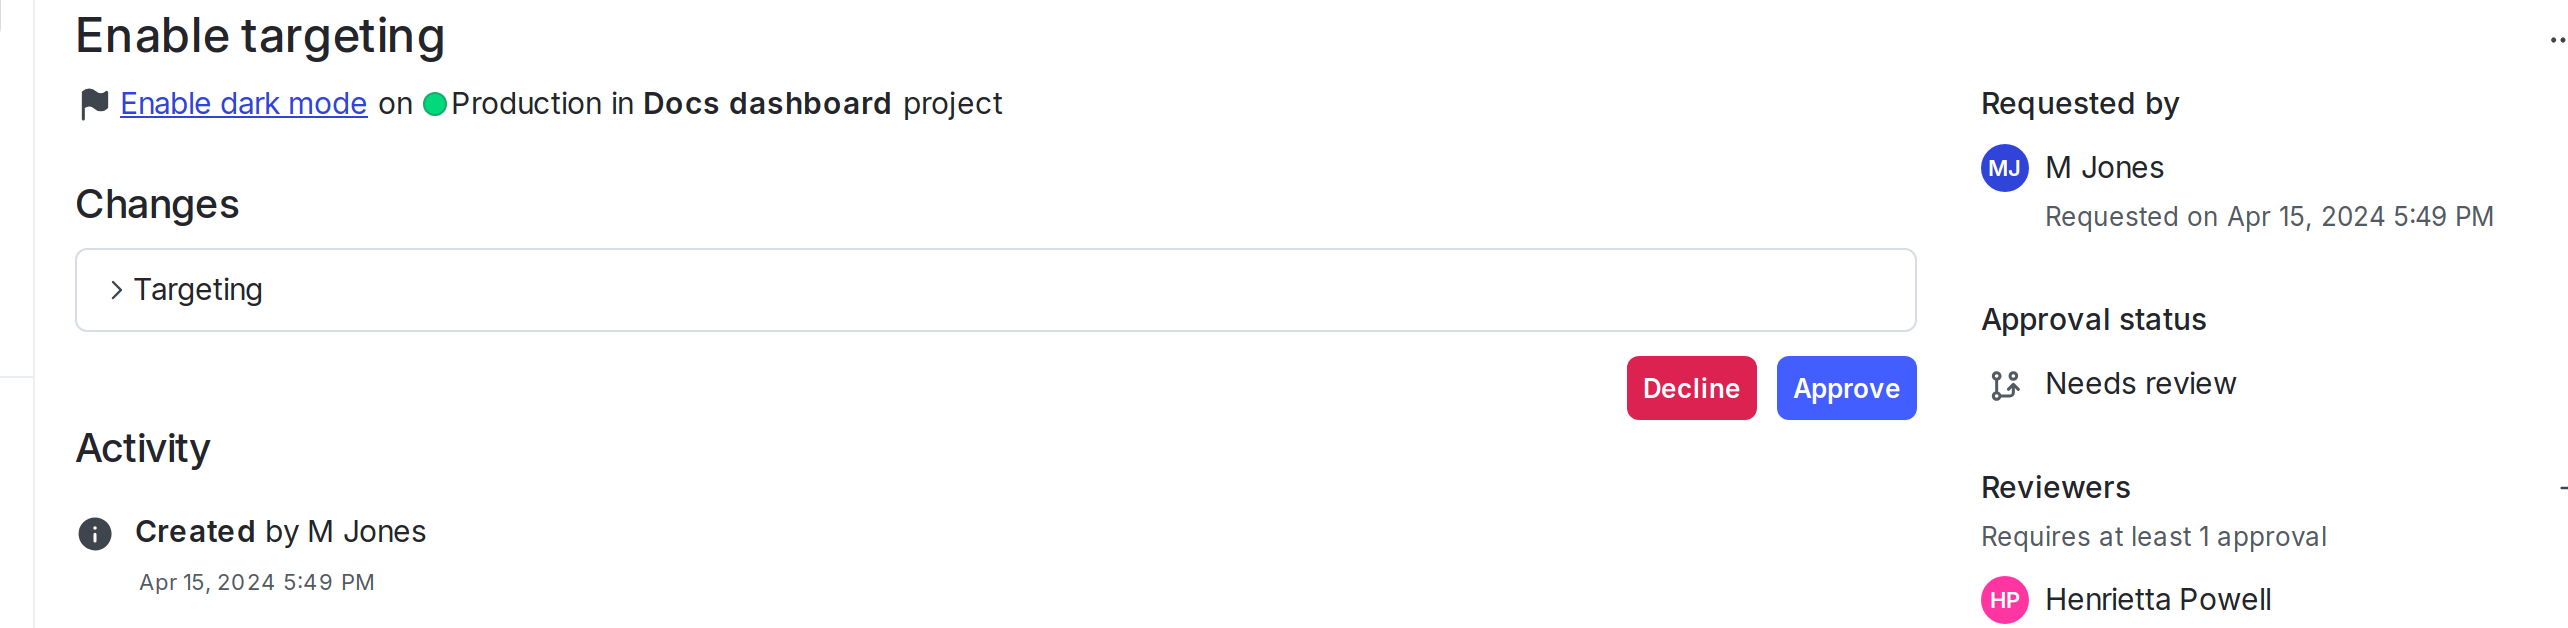
Task: Click the info icon beside the Created entry
Action: pos(94,533)
